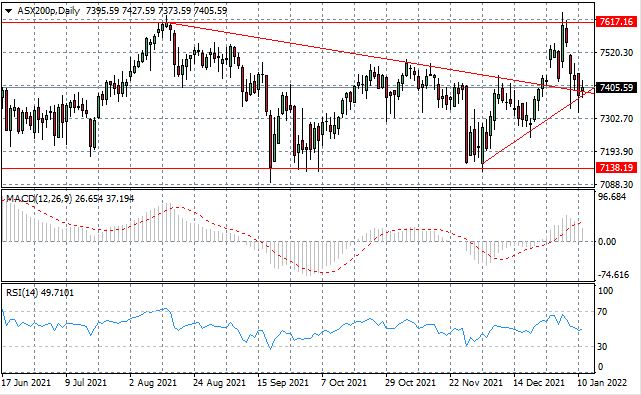Click the 7 Oct 2021 date label
Viewport: 641px width, 395px height.
(344, 383)
